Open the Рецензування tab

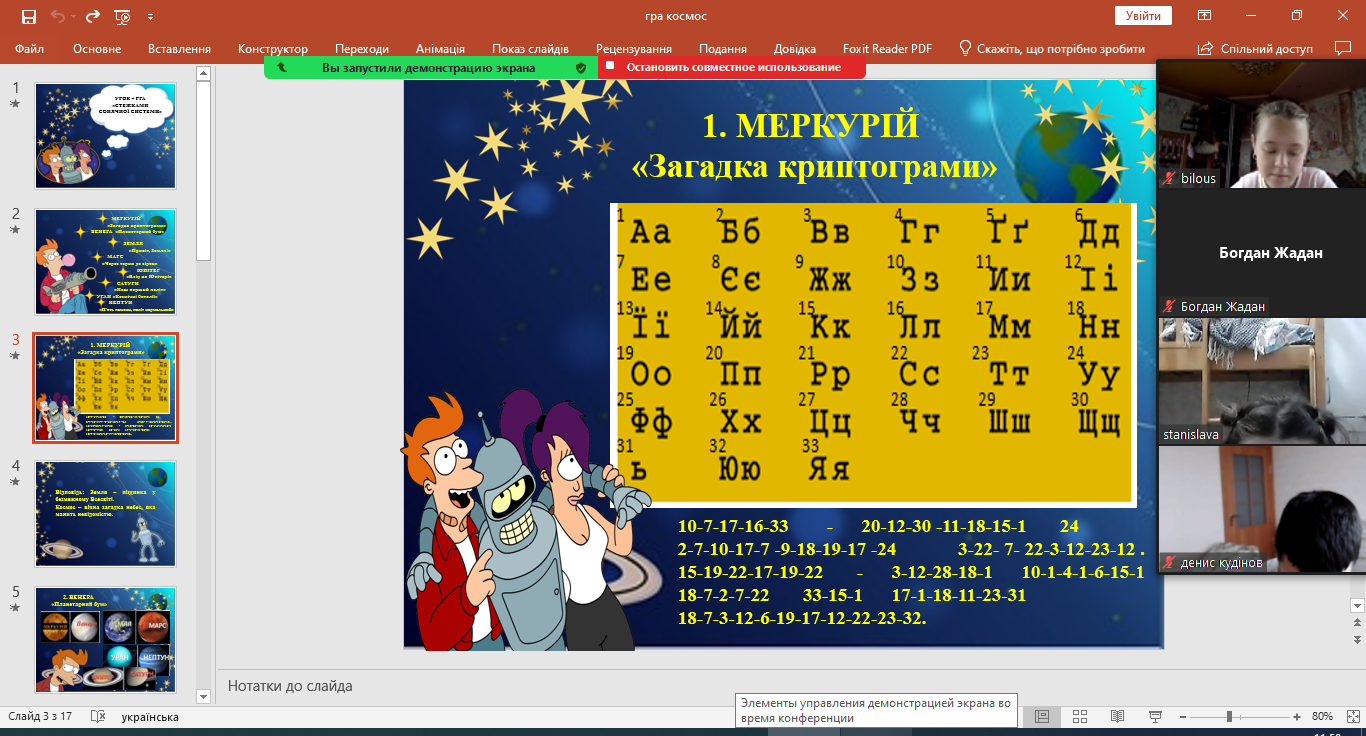(634, 49)
